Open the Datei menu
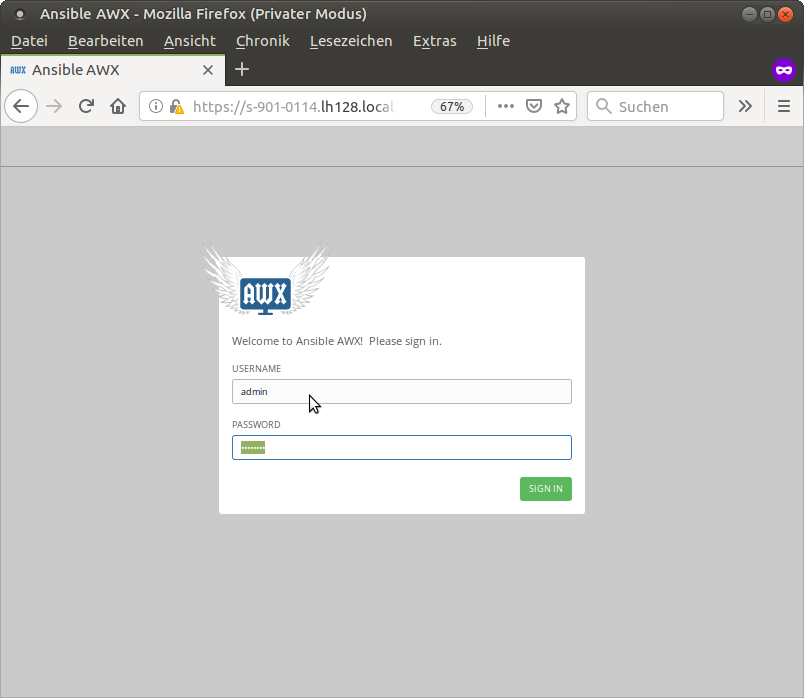The height and width of the screenshot is (698, 804). pos(29,41)
